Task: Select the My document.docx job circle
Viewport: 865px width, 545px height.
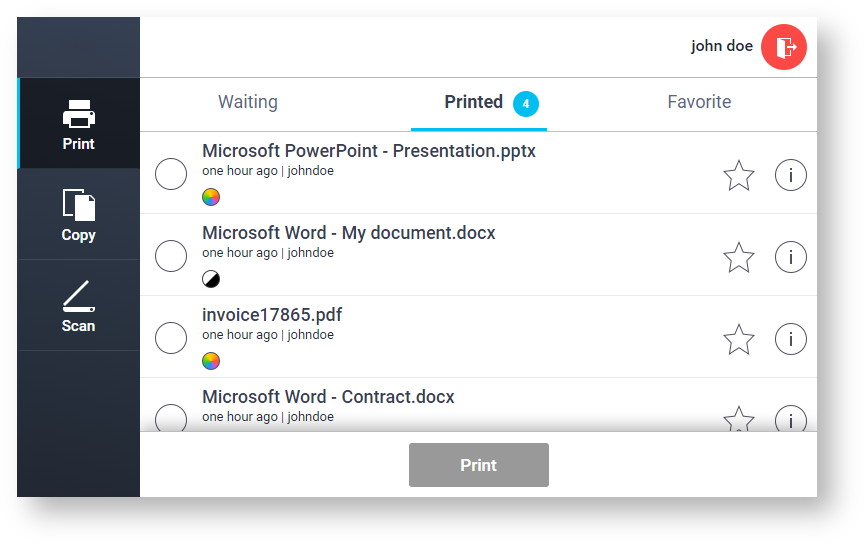Action: [x=171, y=256]
